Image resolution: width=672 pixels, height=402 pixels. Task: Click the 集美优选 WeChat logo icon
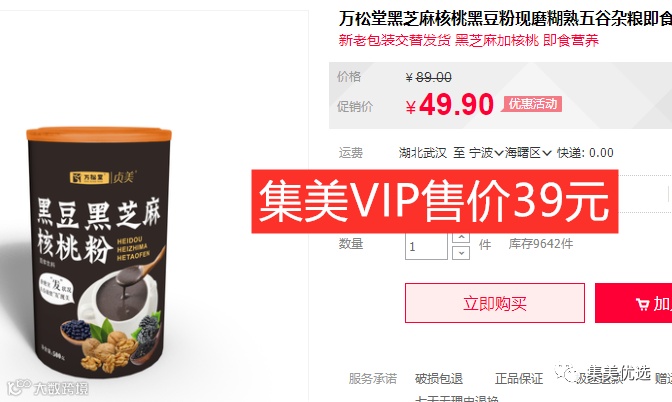click(566, 373)
